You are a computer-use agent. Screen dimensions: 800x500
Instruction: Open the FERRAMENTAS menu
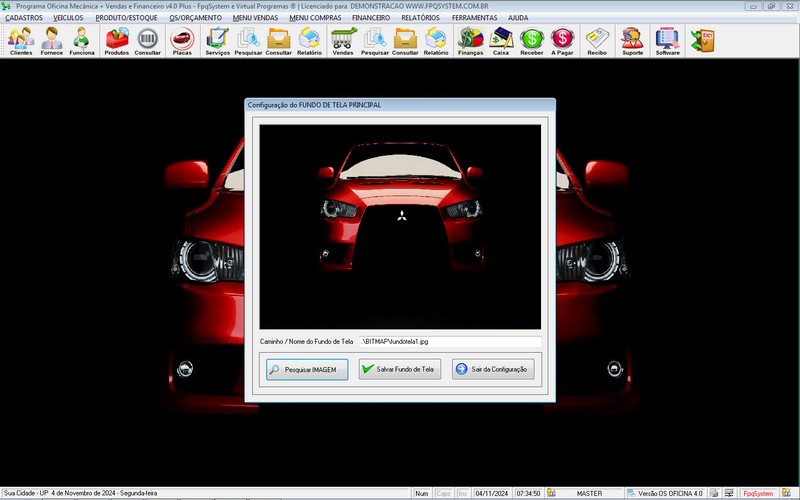[x=475, y=17]
